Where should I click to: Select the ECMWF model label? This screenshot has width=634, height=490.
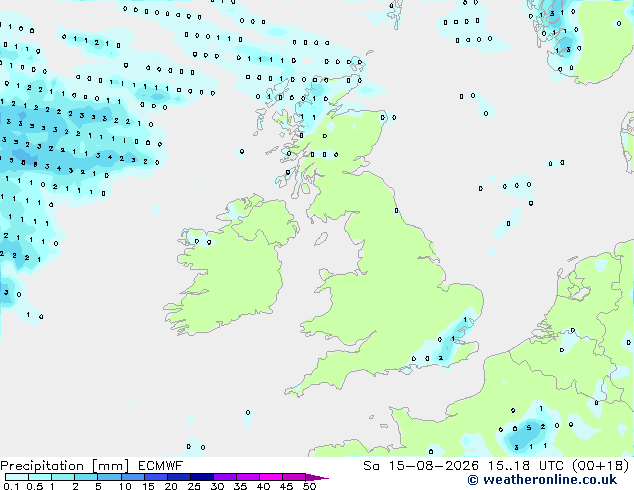(160, 466)
